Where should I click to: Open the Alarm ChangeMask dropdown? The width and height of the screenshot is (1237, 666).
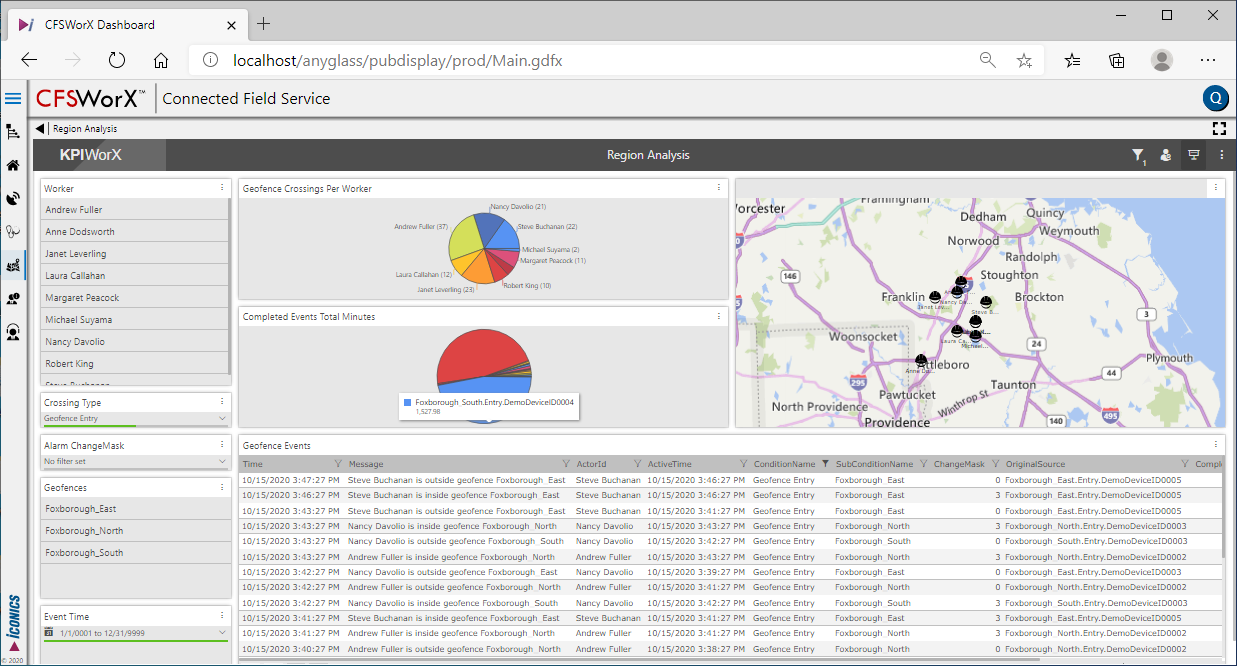point(222,462)
